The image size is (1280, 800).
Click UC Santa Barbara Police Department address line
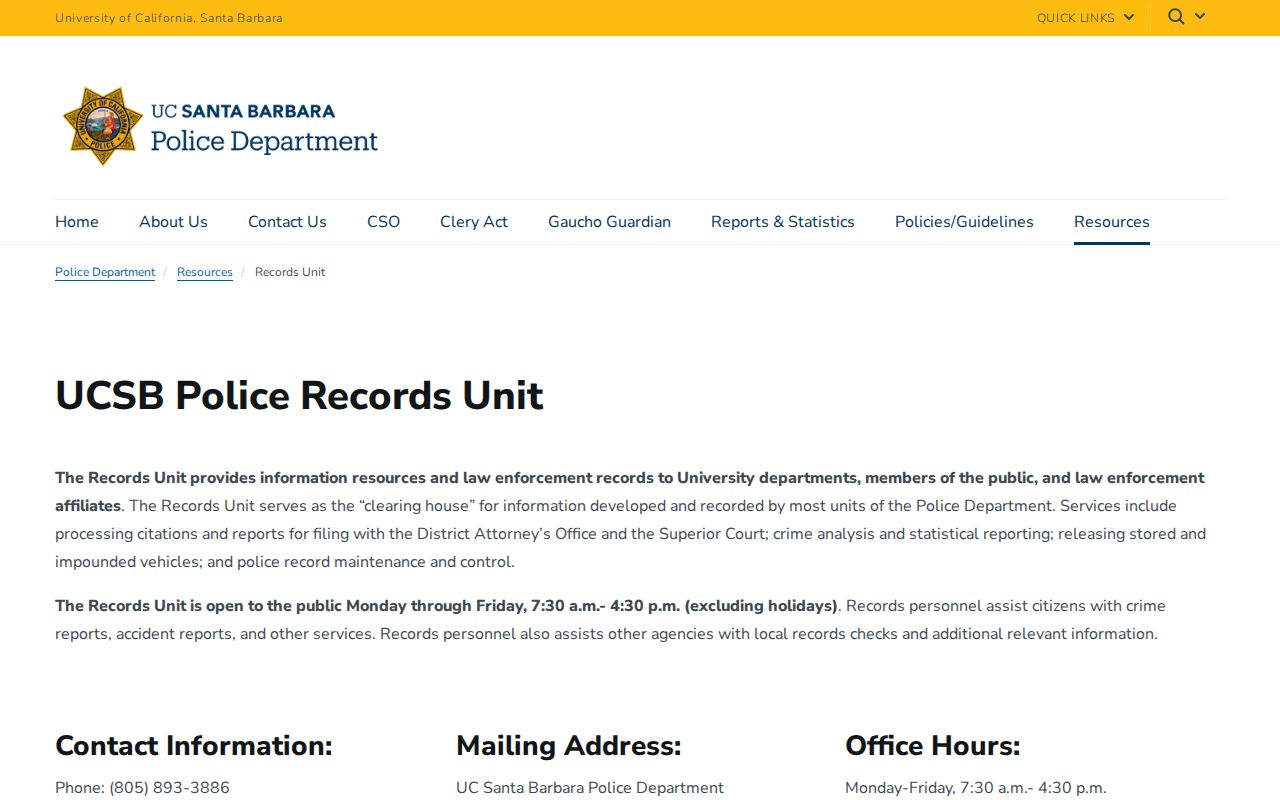(590, 788)
